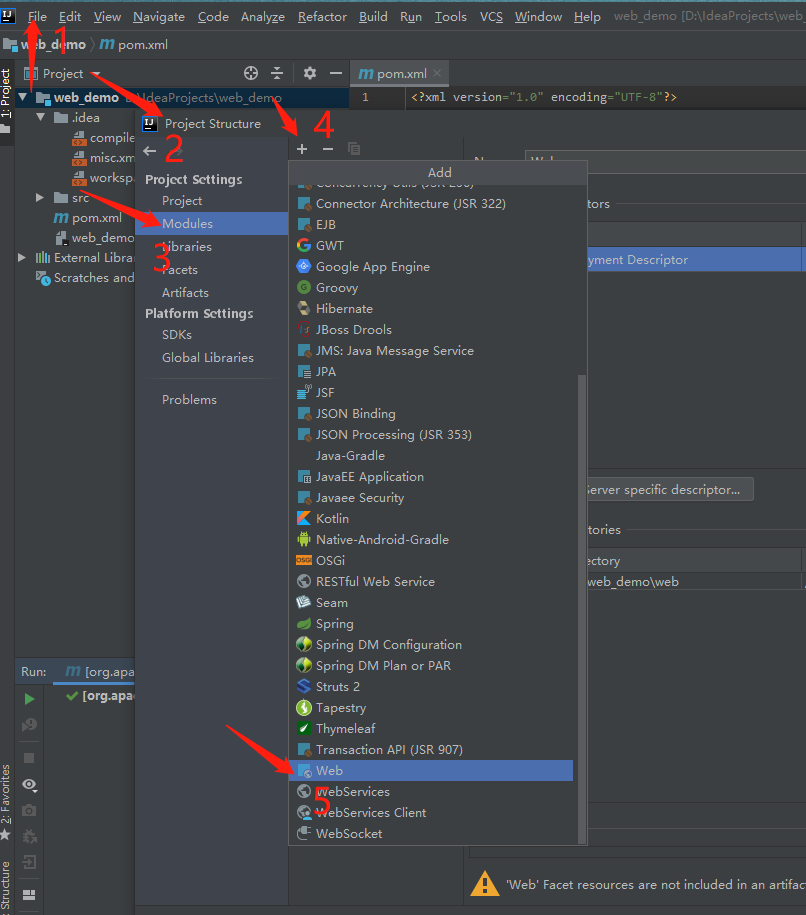Choose OSGi from Add list
The image size is (806, 915).
(432, 561)
